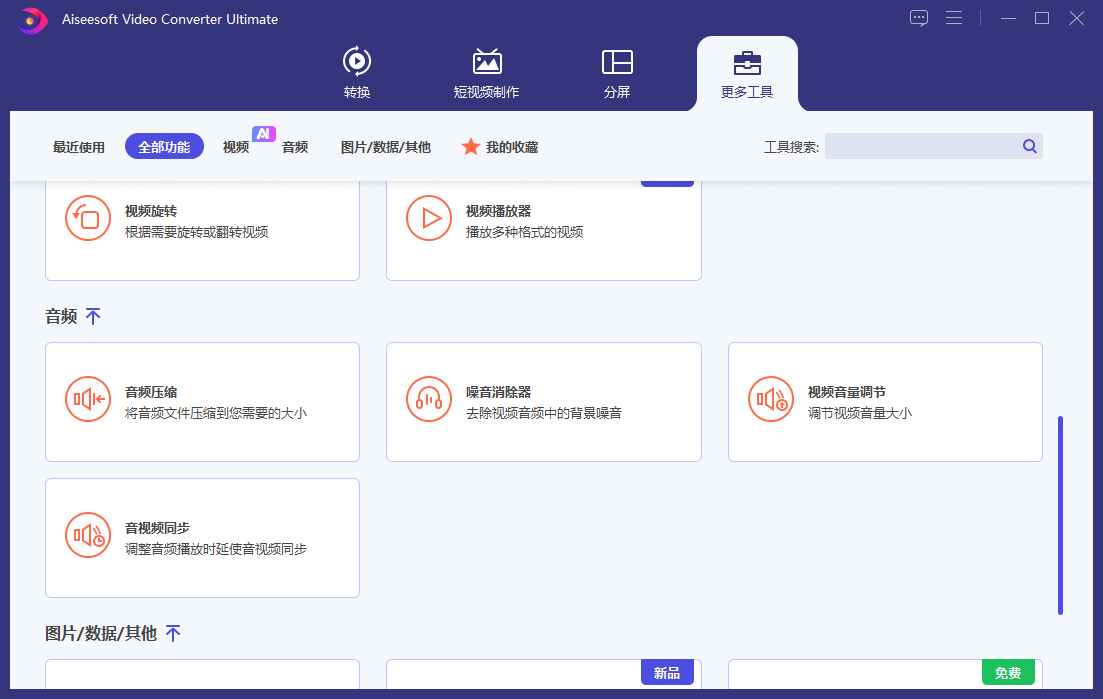The width and height of the screenshot is (1103, 699).
Task: Open the 噪音消除器 headphone icon
Action: click(429, 400)
